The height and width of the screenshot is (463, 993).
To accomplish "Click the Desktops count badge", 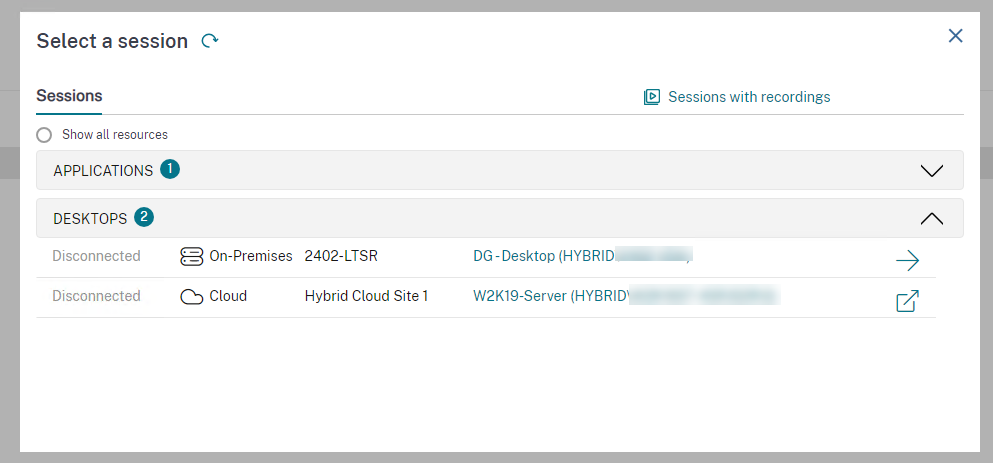I will tap(144, 217).
